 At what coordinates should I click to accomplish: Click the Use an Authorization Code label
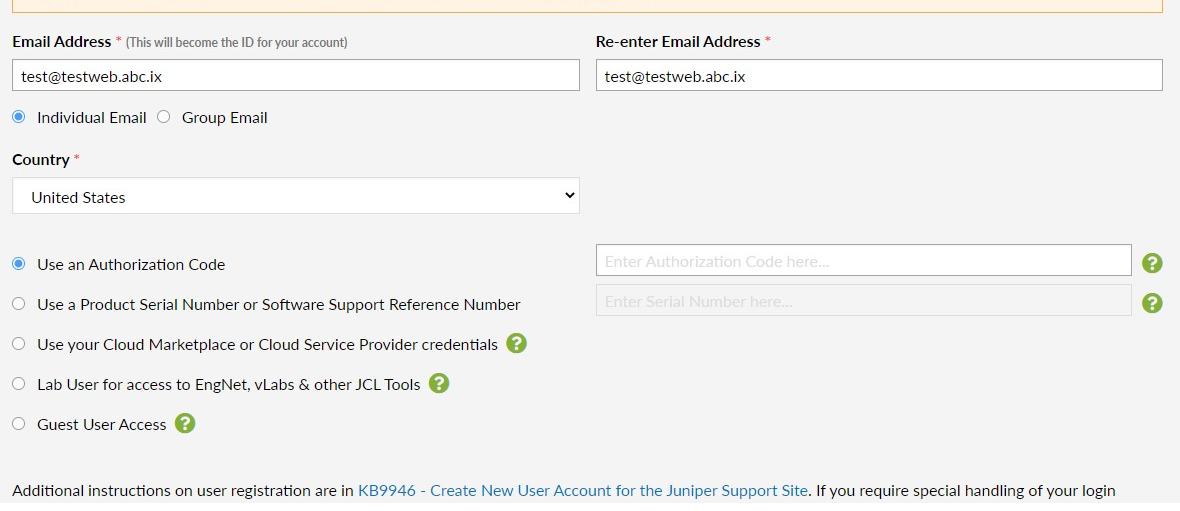point(131,265)
